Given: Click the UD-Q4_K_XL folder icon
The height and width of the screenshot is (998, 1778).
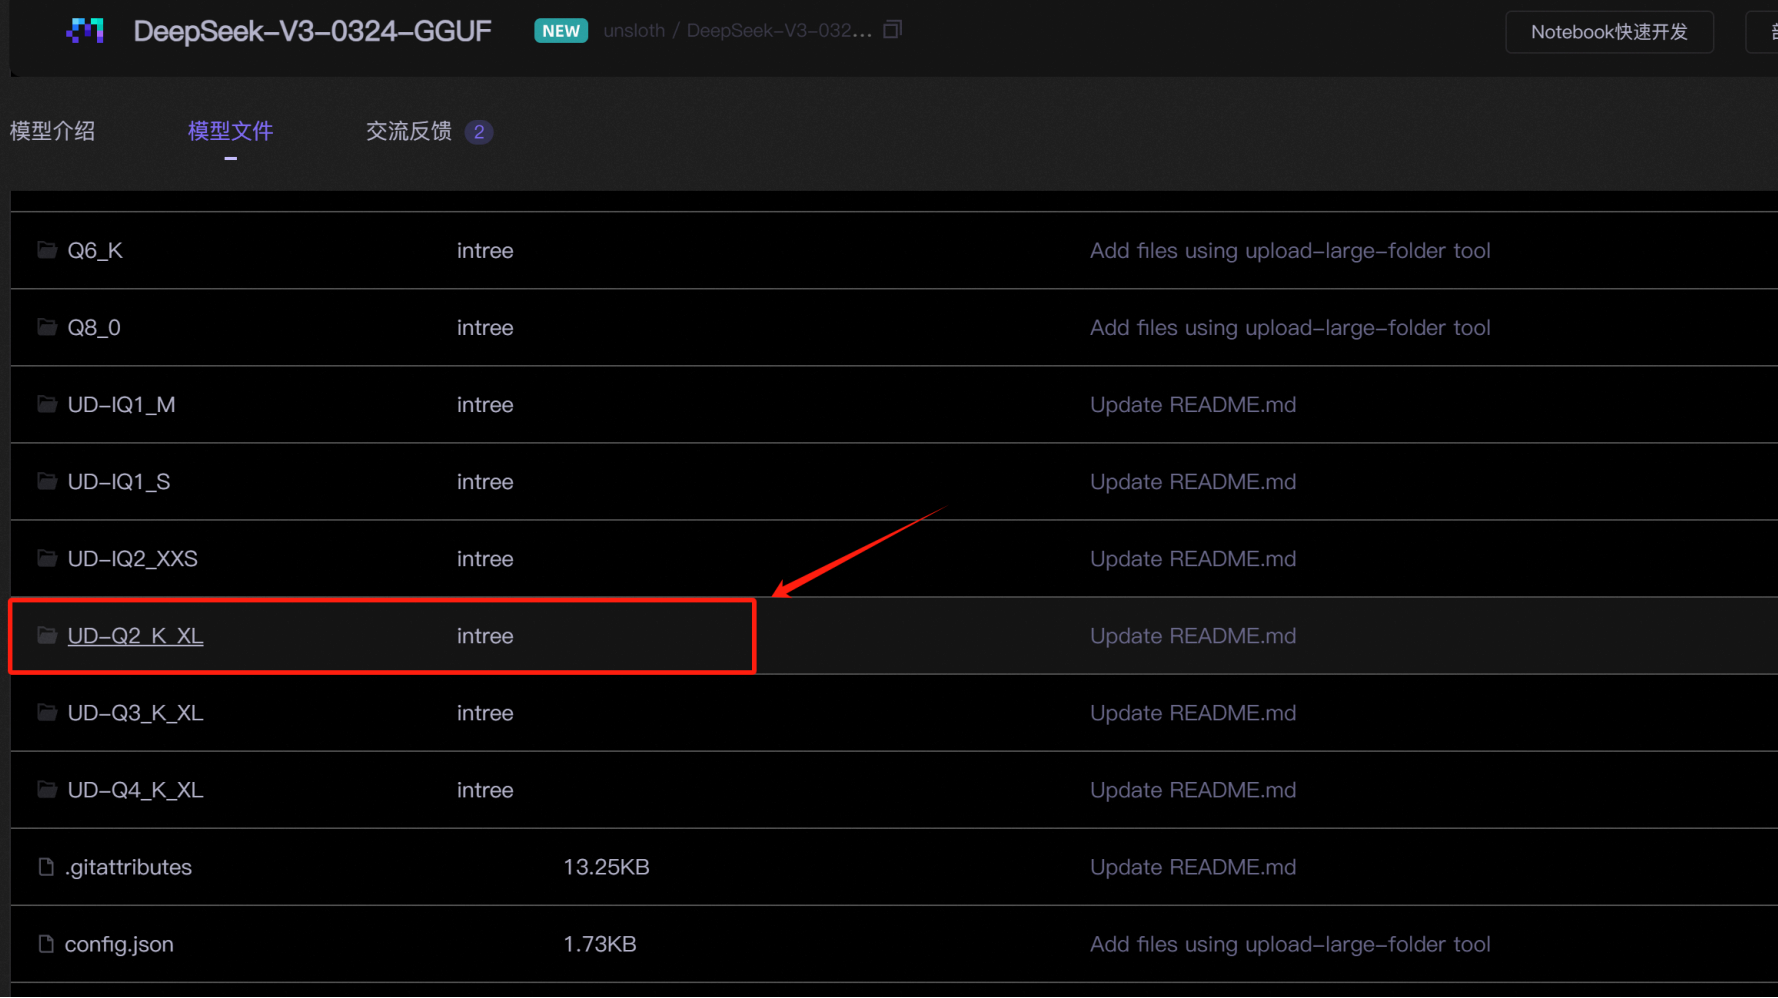Looking at the screenshot, I should (46, 788).
